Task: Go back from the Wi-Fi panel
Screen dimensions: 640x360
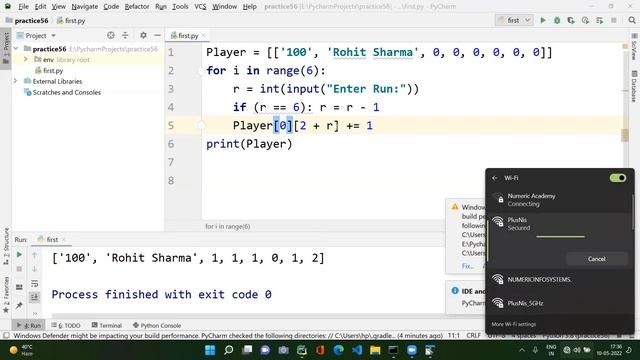Action: coord(495,178)
